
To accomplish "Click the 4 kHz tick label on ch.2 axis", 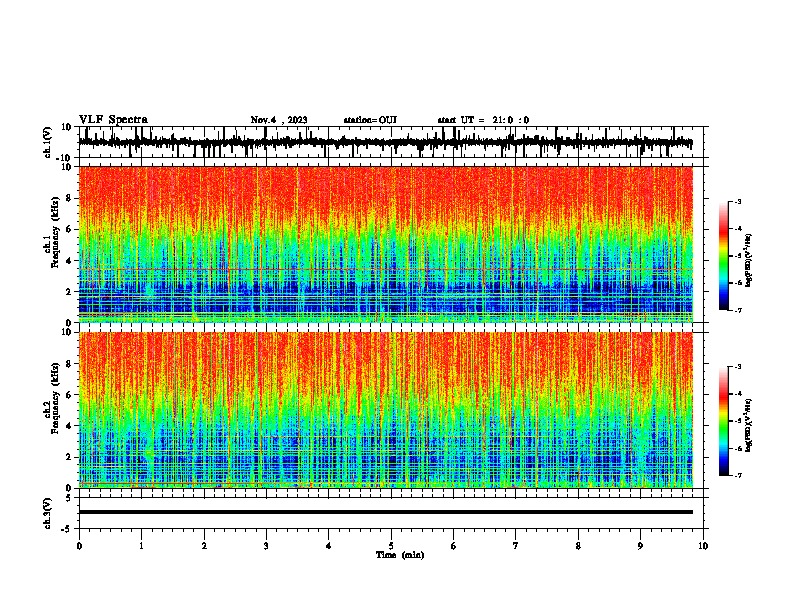I will click(x=70, y=426).
